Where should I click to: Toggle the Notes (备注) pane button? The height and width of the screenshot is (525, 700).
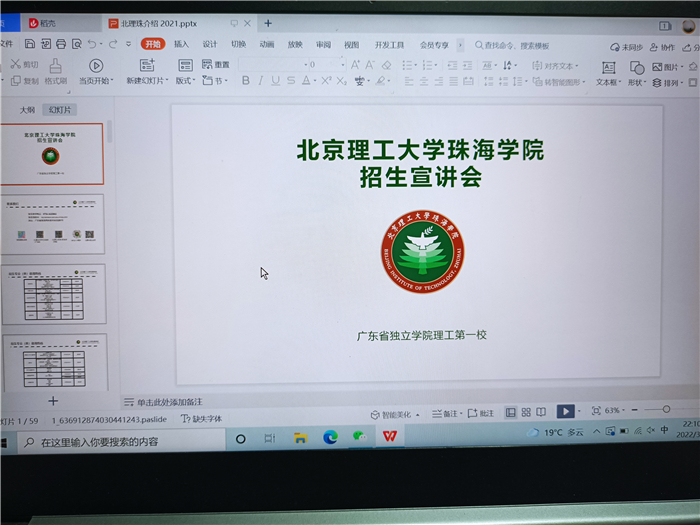[x=447, y=414]
